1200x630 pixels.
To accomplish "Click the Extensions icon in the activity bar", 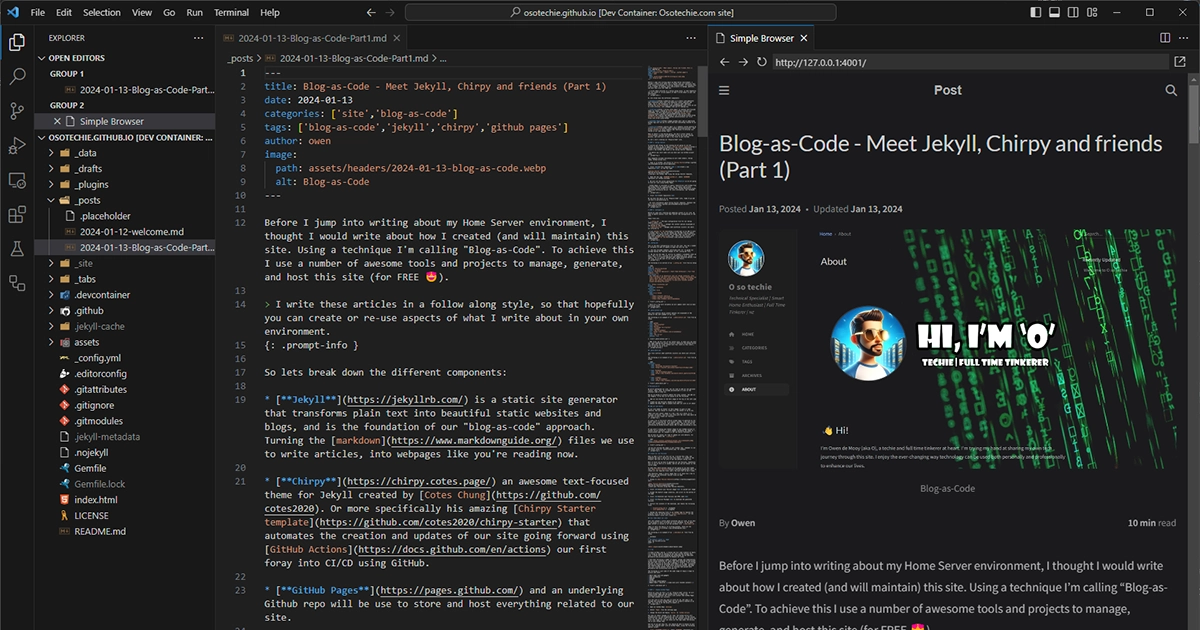I will pyautogui.click(x=17, y=214).
